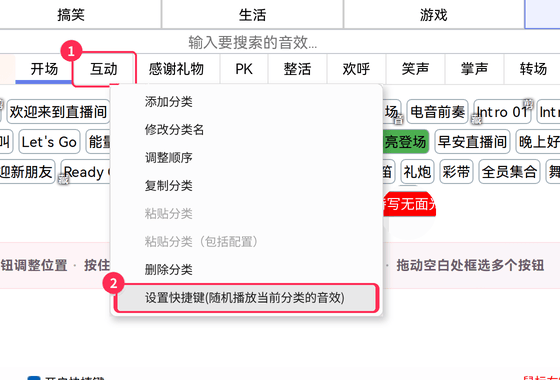Play the 欢迎来到直播间 sound button

(x=58, y=112)
